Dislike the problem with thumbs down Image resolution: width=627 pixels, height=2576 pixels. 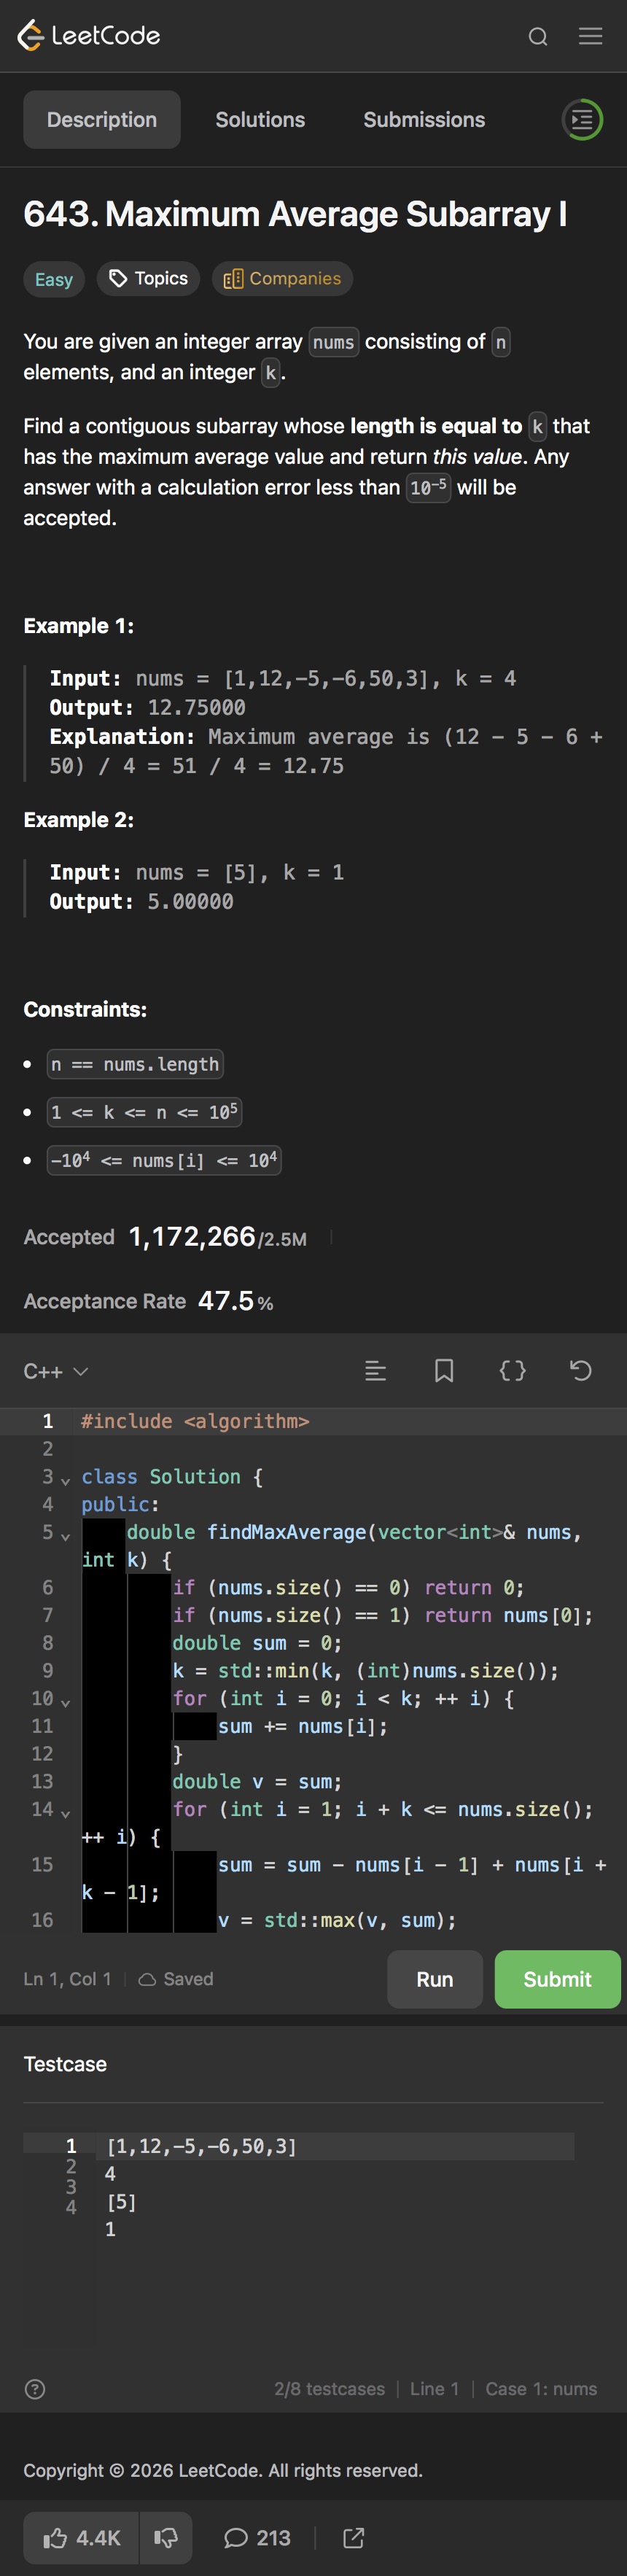(166, 2538)
